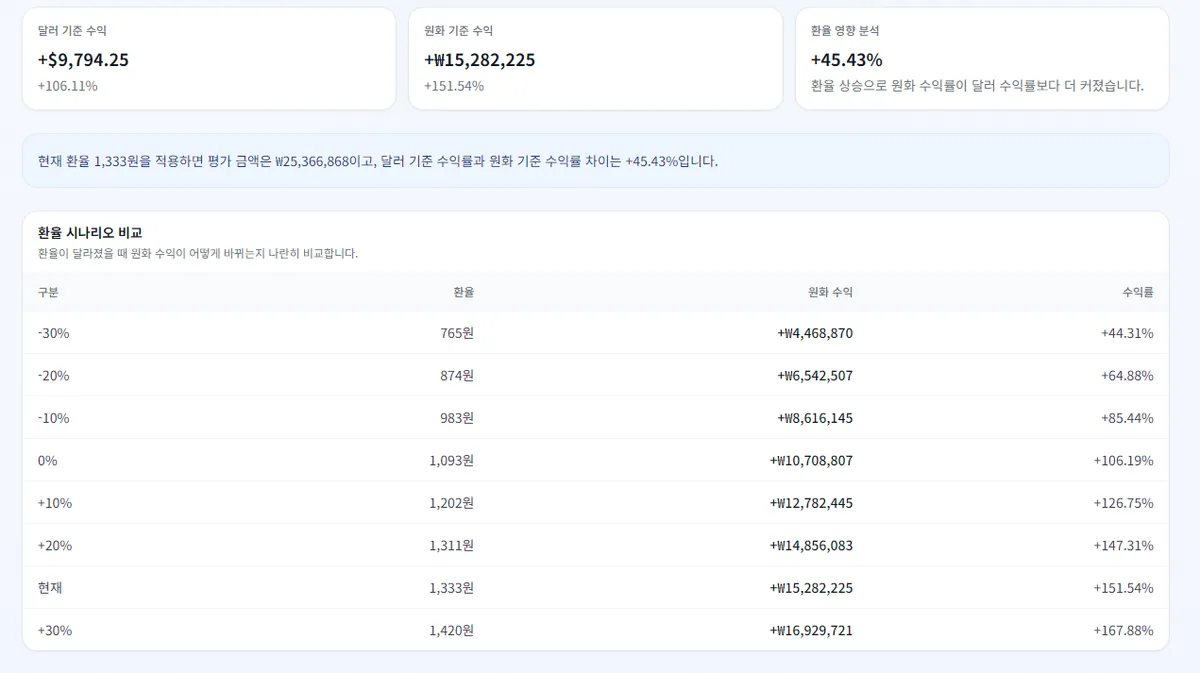Click the +44.31% return cell
Screen dimensions: 1200x673
[x=1127, y=333]
